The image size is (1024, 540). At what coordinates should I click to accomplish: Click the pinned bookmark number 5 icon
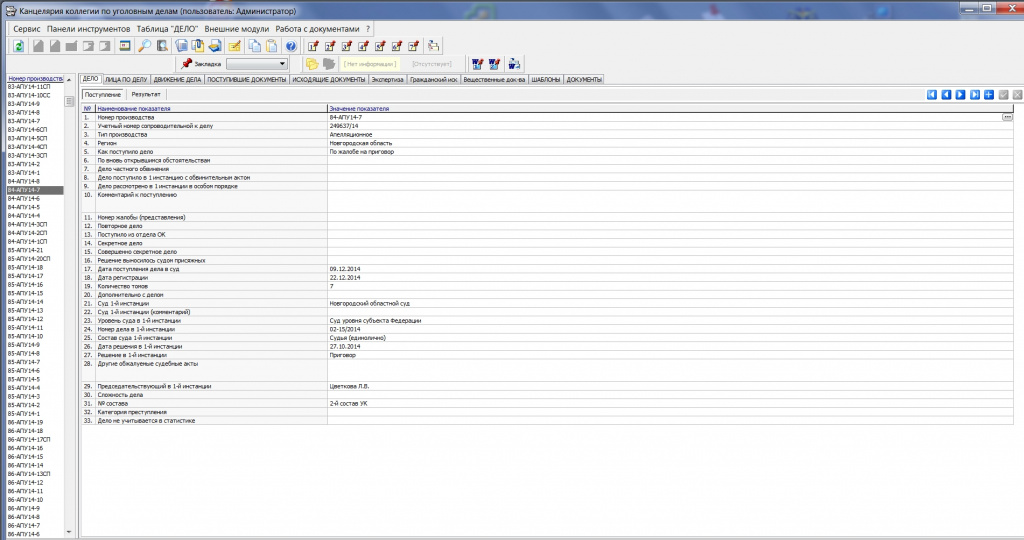(x=380, y=46)
